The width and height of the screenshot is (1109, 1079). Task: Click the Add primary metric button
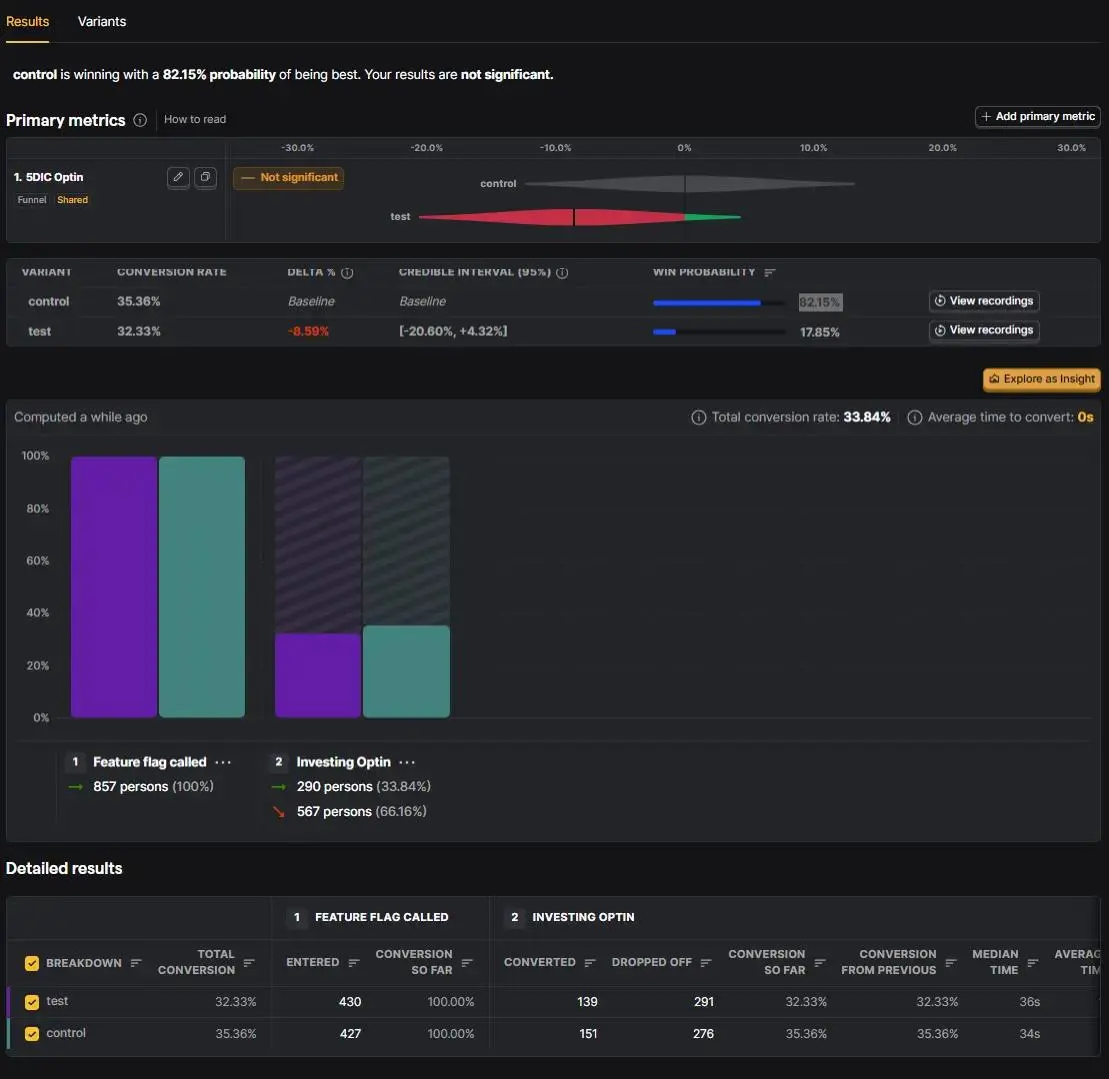coord(1038,117)
